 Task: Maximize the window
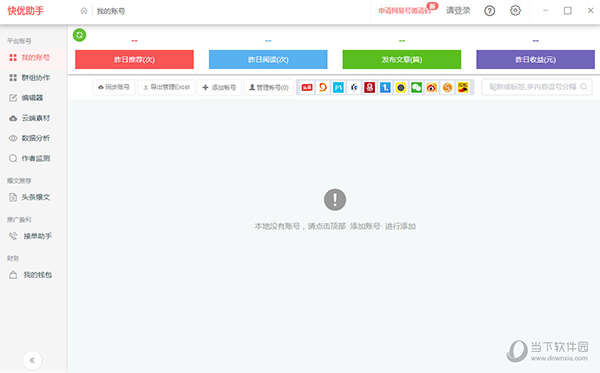click(x=567, y=10)
